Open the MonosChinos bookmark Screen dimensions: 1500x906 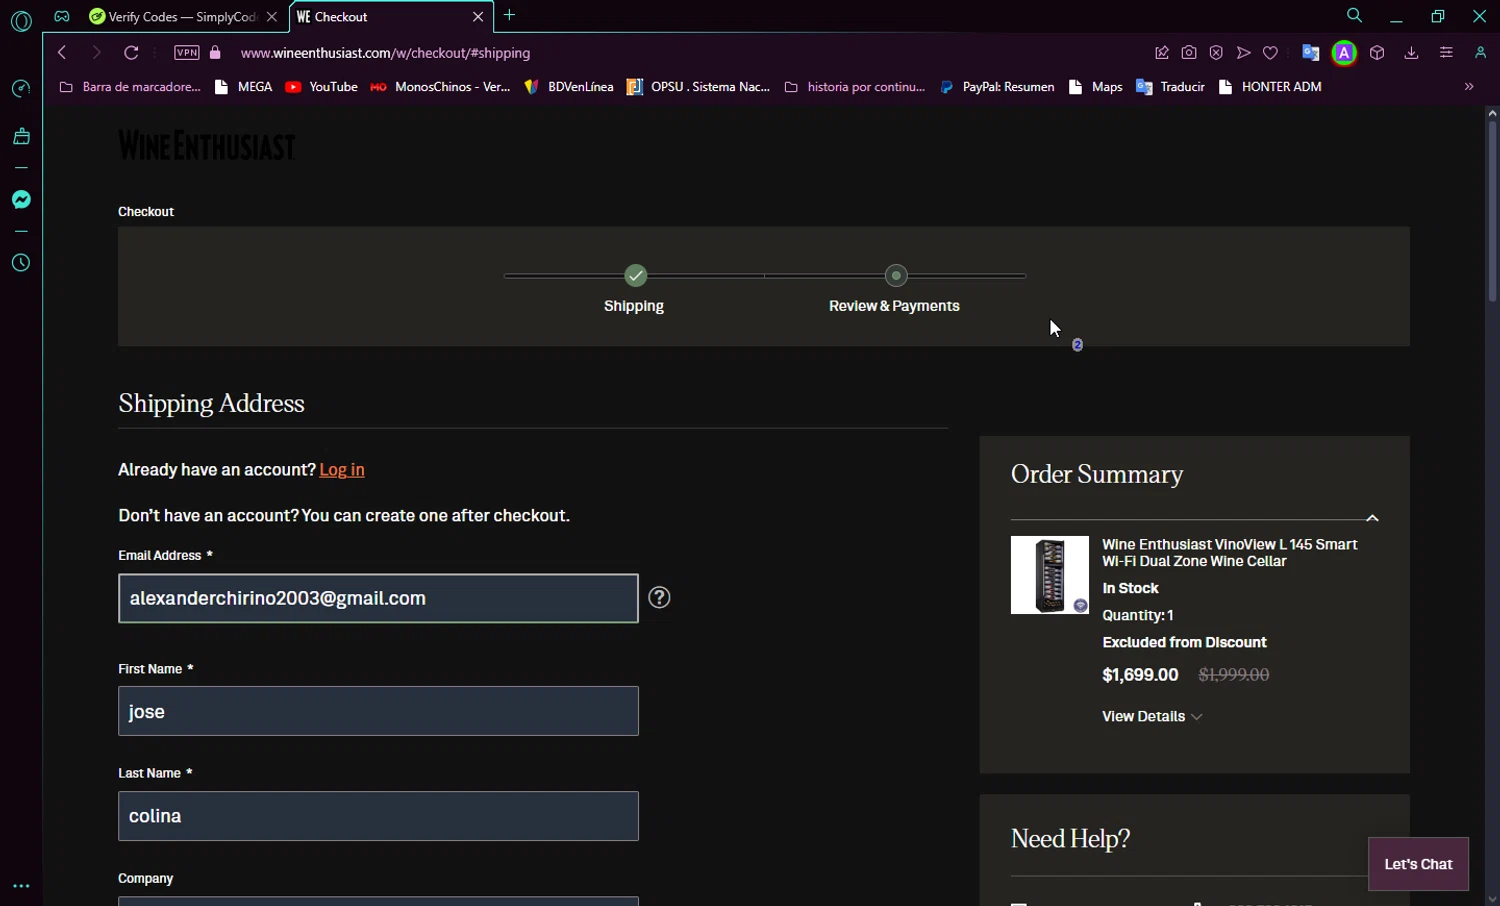(440, 87)
